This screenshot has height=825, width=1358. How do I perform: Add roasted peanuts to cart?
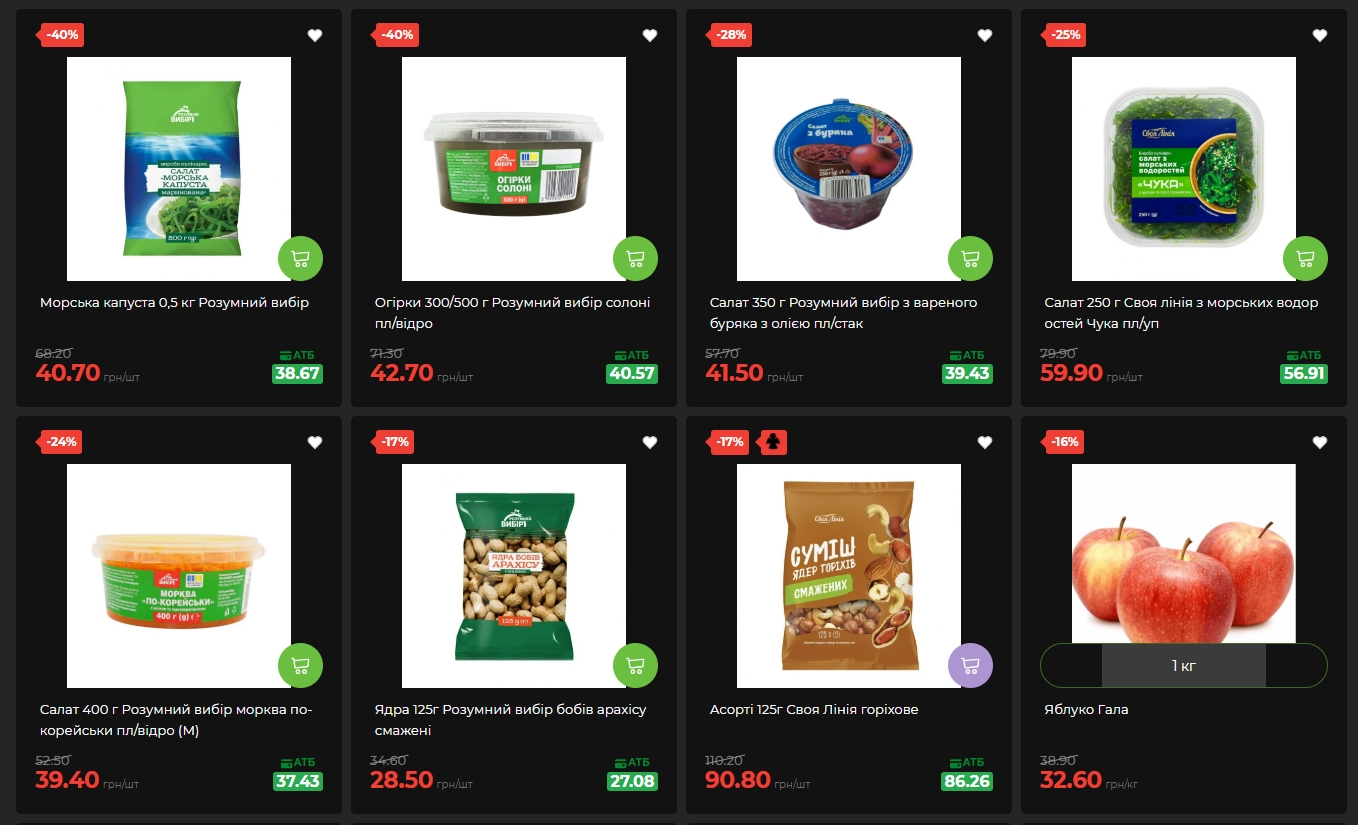635,666
